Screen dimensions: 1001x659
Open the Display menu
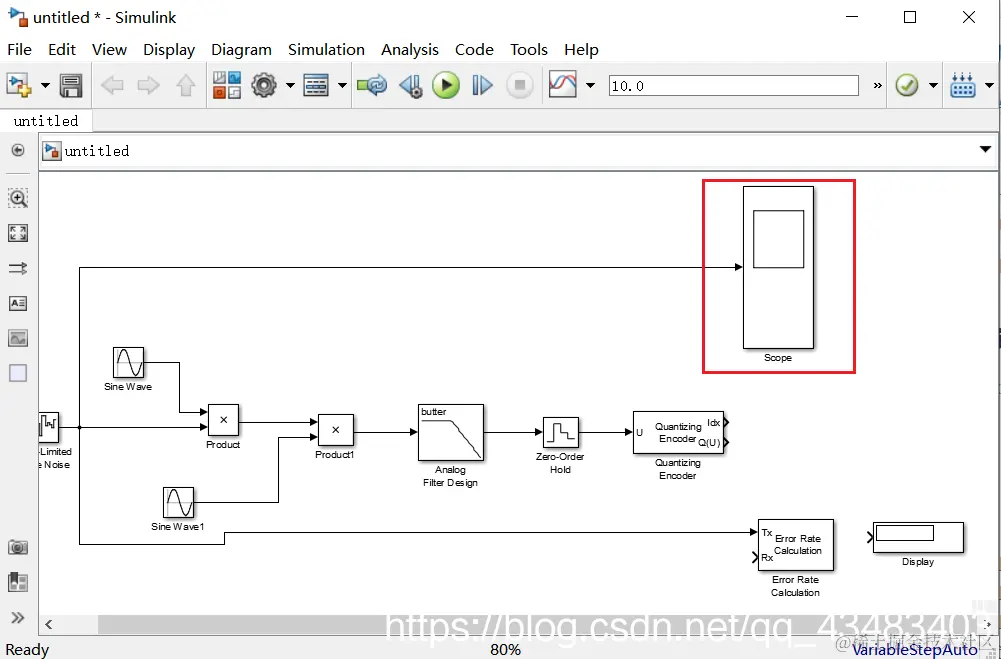[169, 50]
